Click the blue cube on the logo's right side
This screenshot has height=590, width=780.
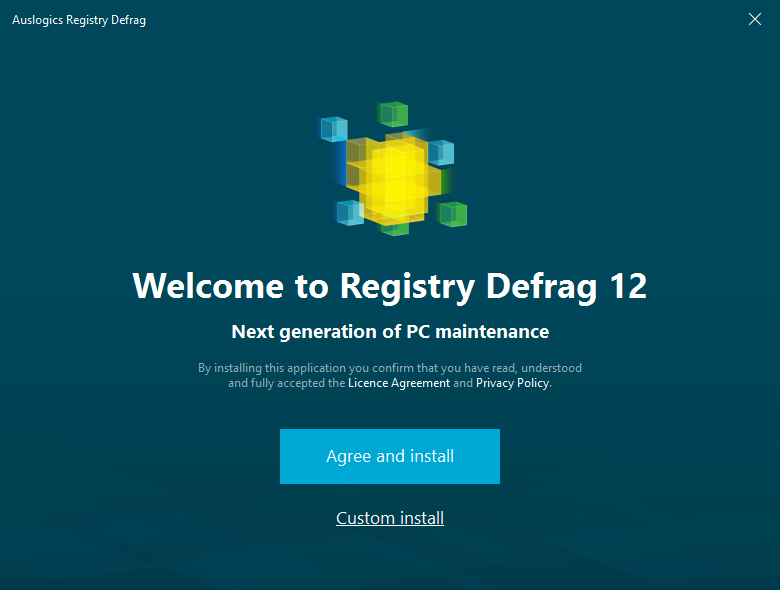(x=441, y=152)
